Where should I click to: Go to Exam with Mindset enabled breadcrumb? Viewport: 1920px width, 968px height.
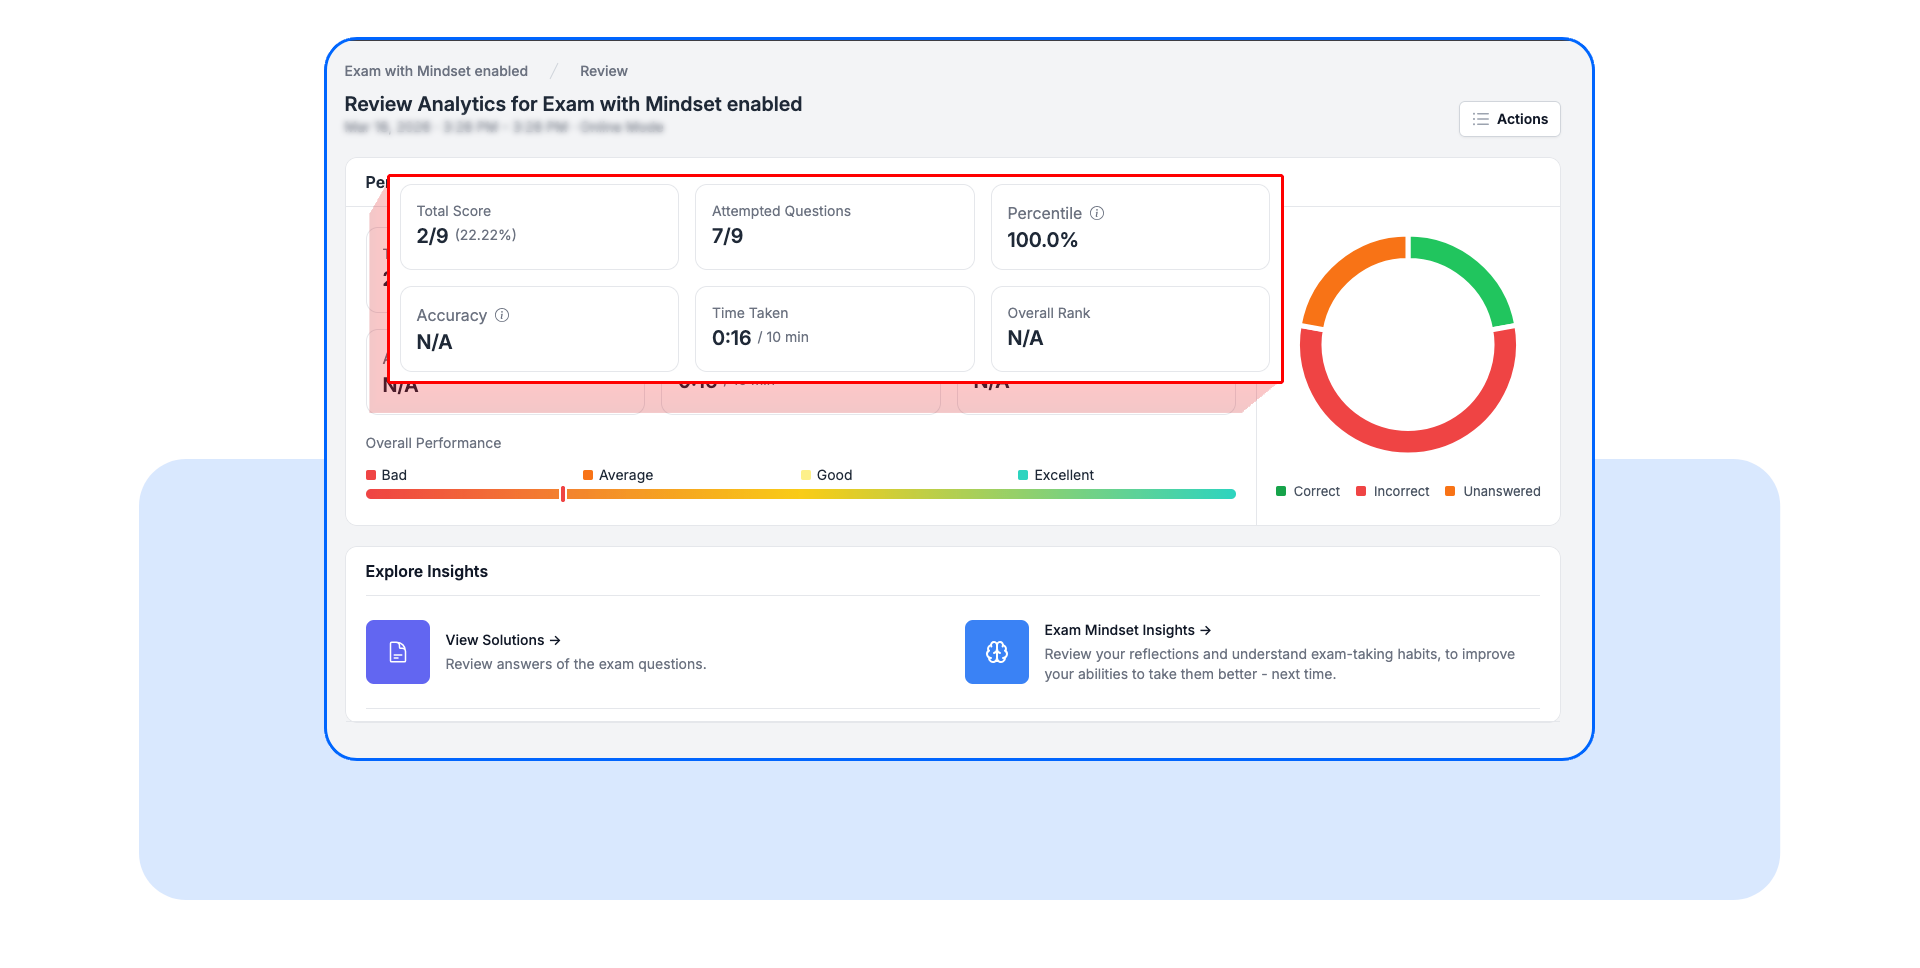click(x=436, y=71)
